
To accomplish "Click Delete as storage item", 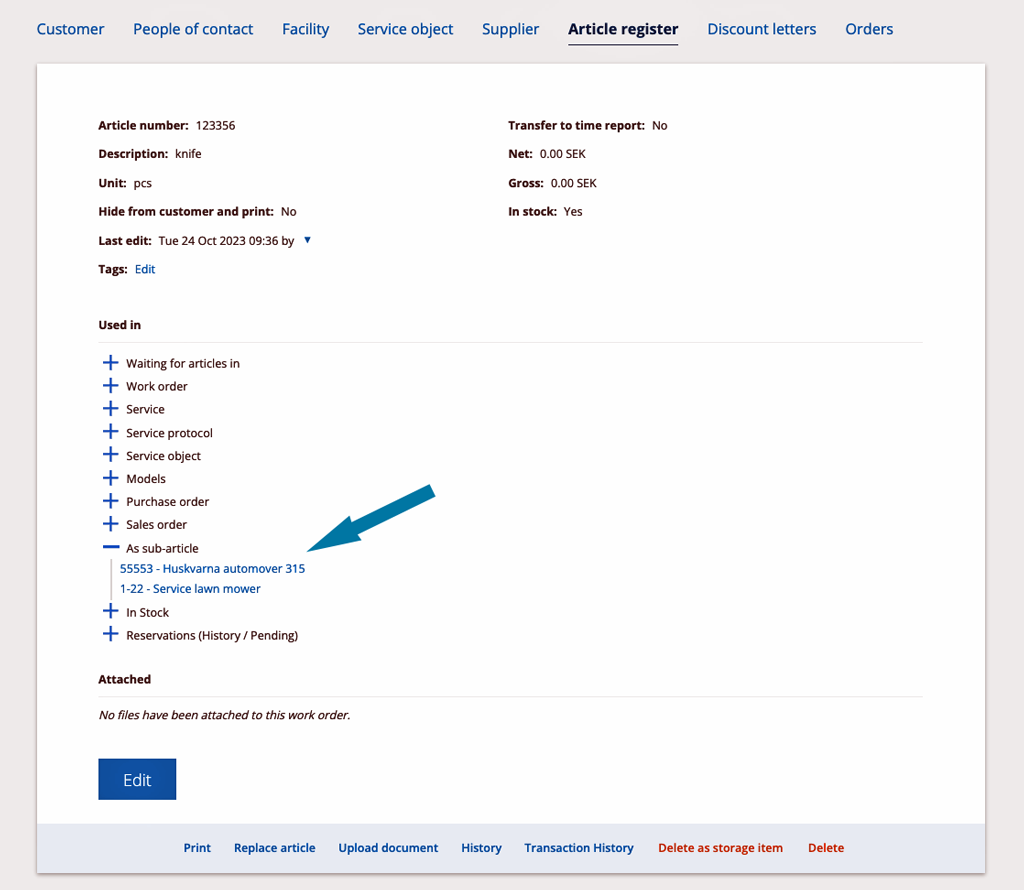I will 720,848.
